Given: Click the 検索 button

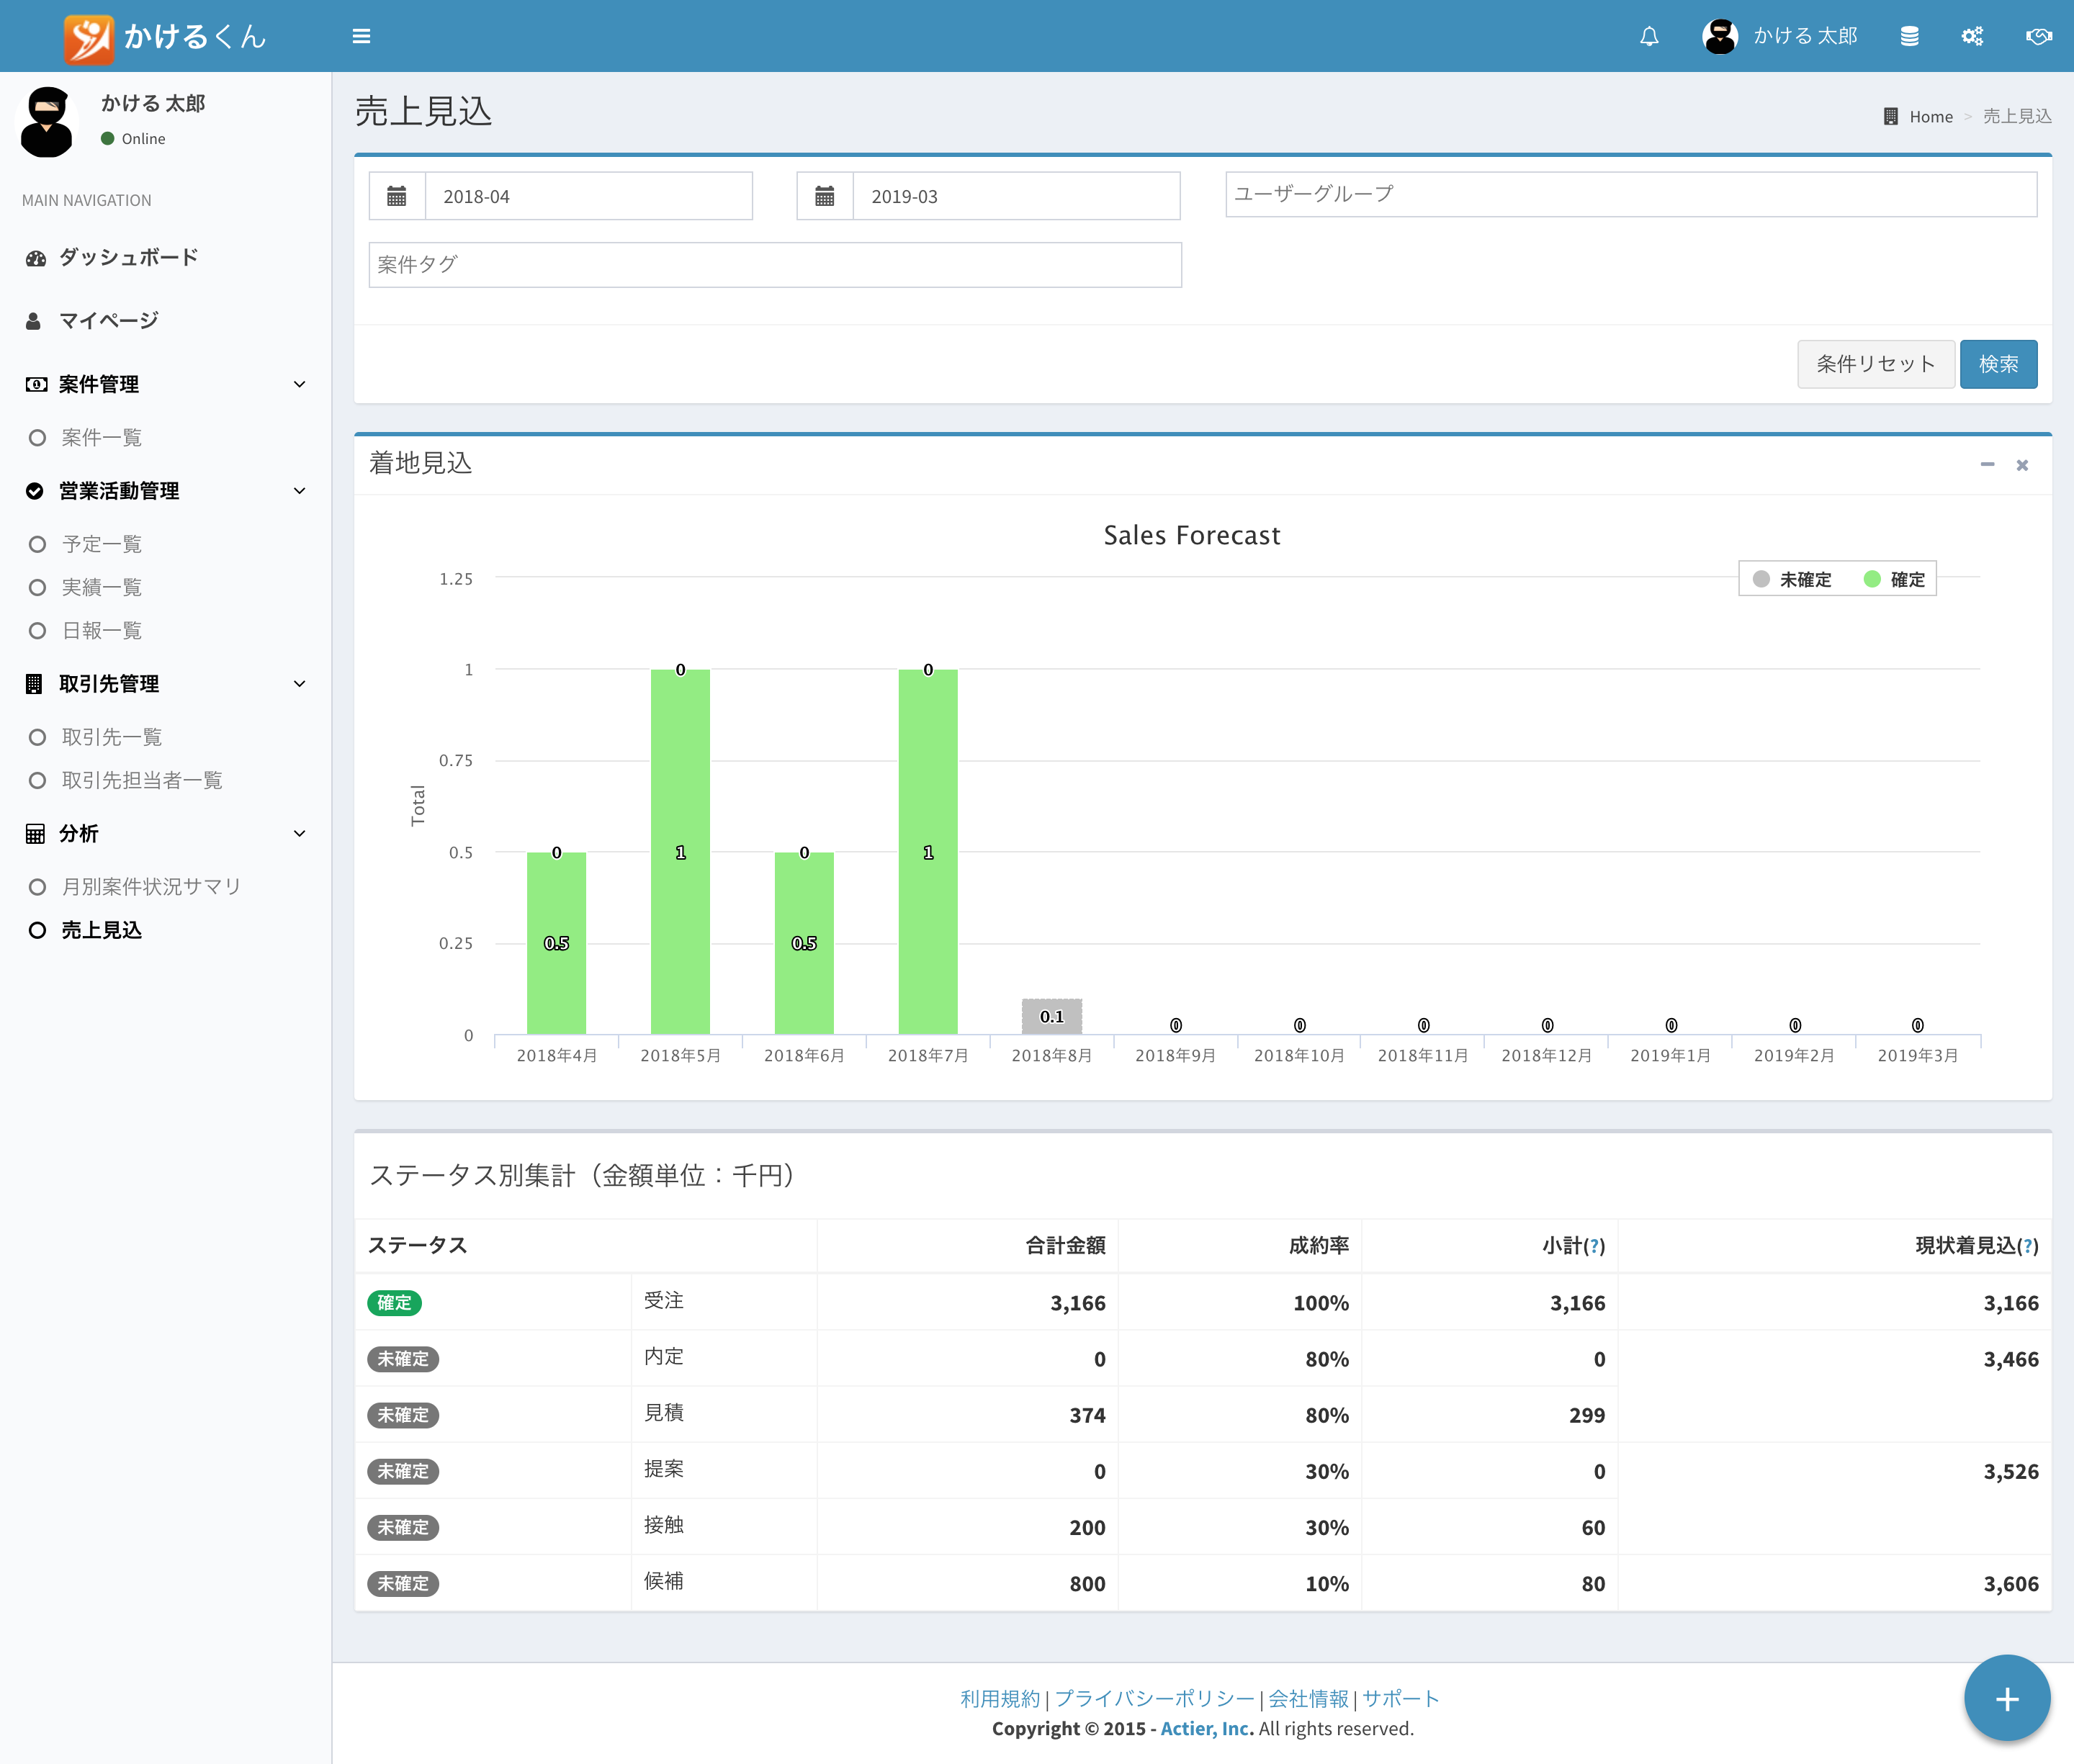Looking at the screenshot, I should pos(1998,364).
